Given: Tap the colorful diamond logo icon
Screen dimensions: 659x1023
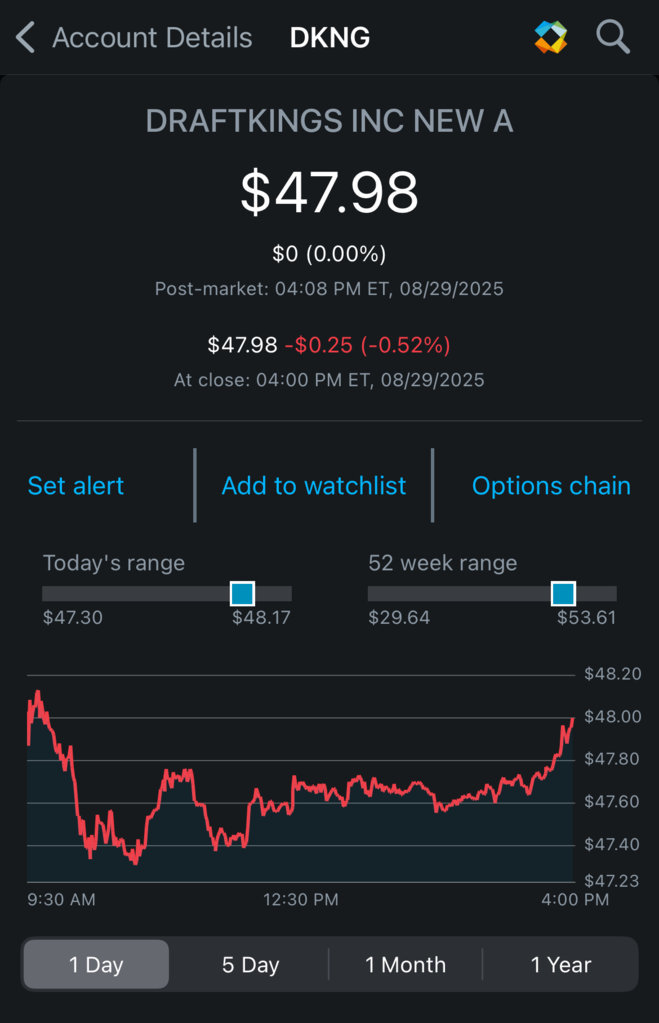Looking at the screenshot, I should click(550, 37).
